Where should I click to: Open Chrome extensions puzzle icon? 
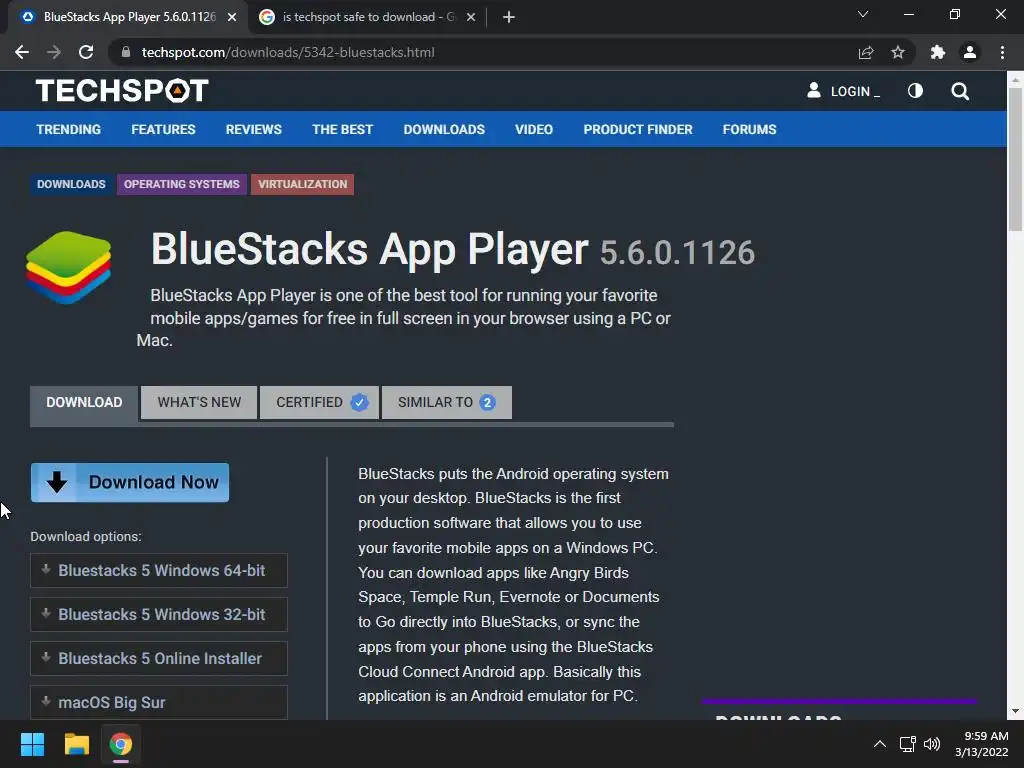(x=938, y=52)
